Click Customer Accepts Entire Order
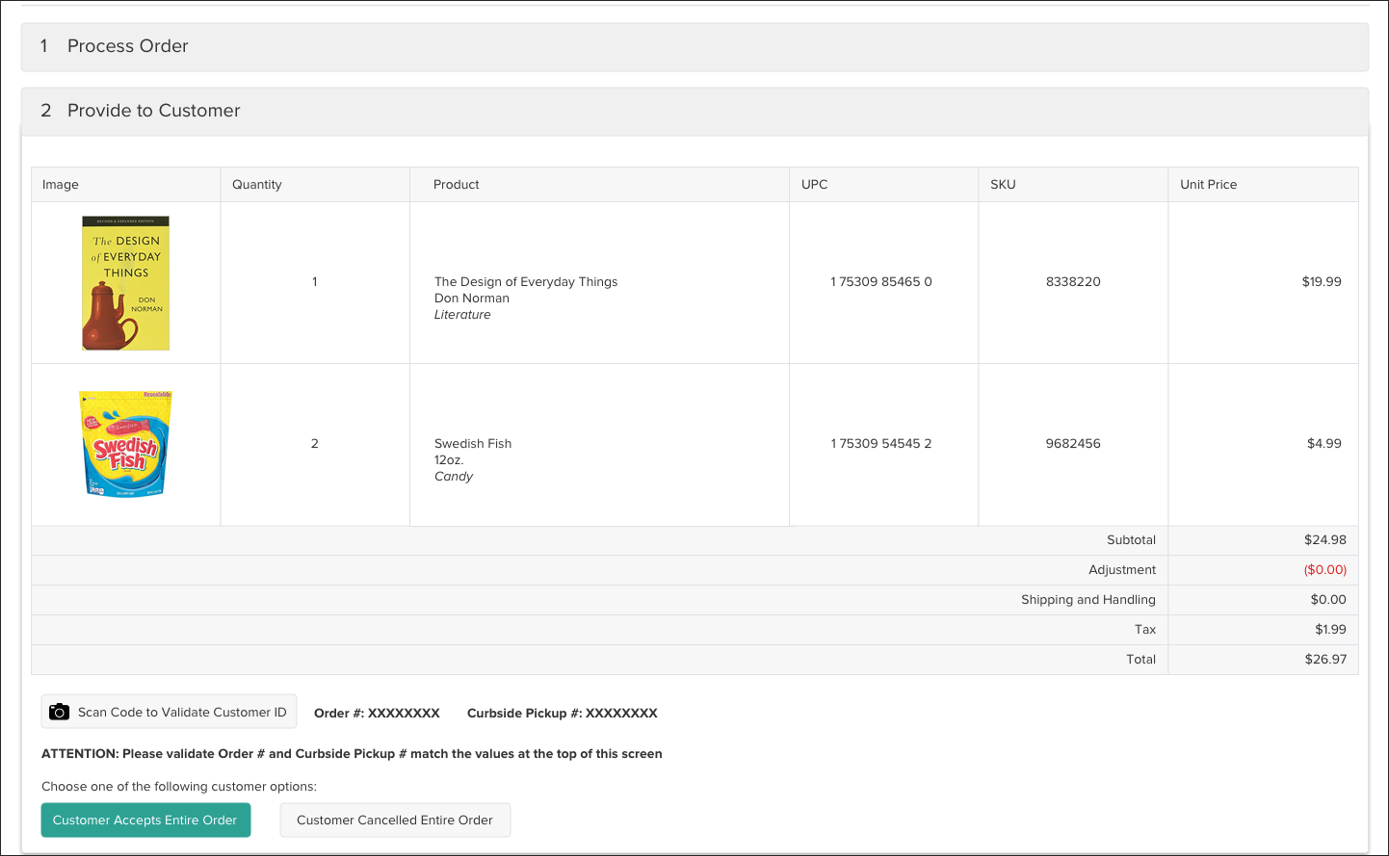This screenshot has height=856, width=1389. [x=145, y=820]
